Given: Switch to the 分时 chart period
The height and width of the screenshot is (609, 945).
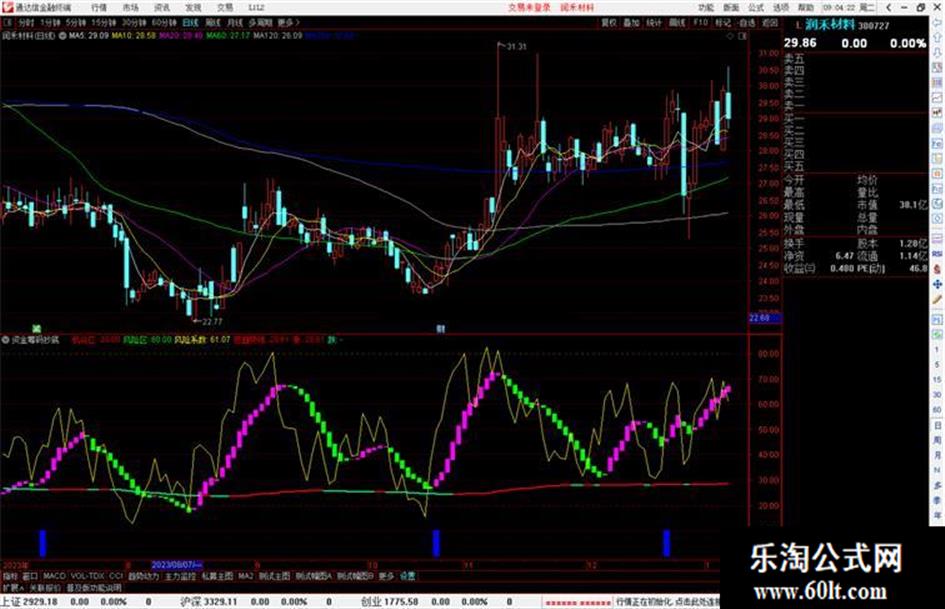Looking at the screenshot, I should point(26,23).
